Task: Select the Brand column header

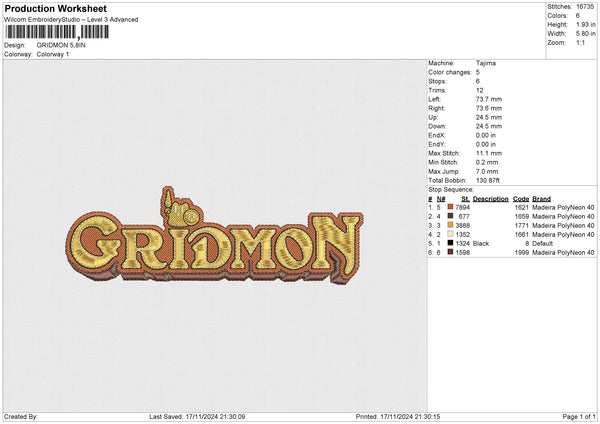Action: [x=541, y=199]
